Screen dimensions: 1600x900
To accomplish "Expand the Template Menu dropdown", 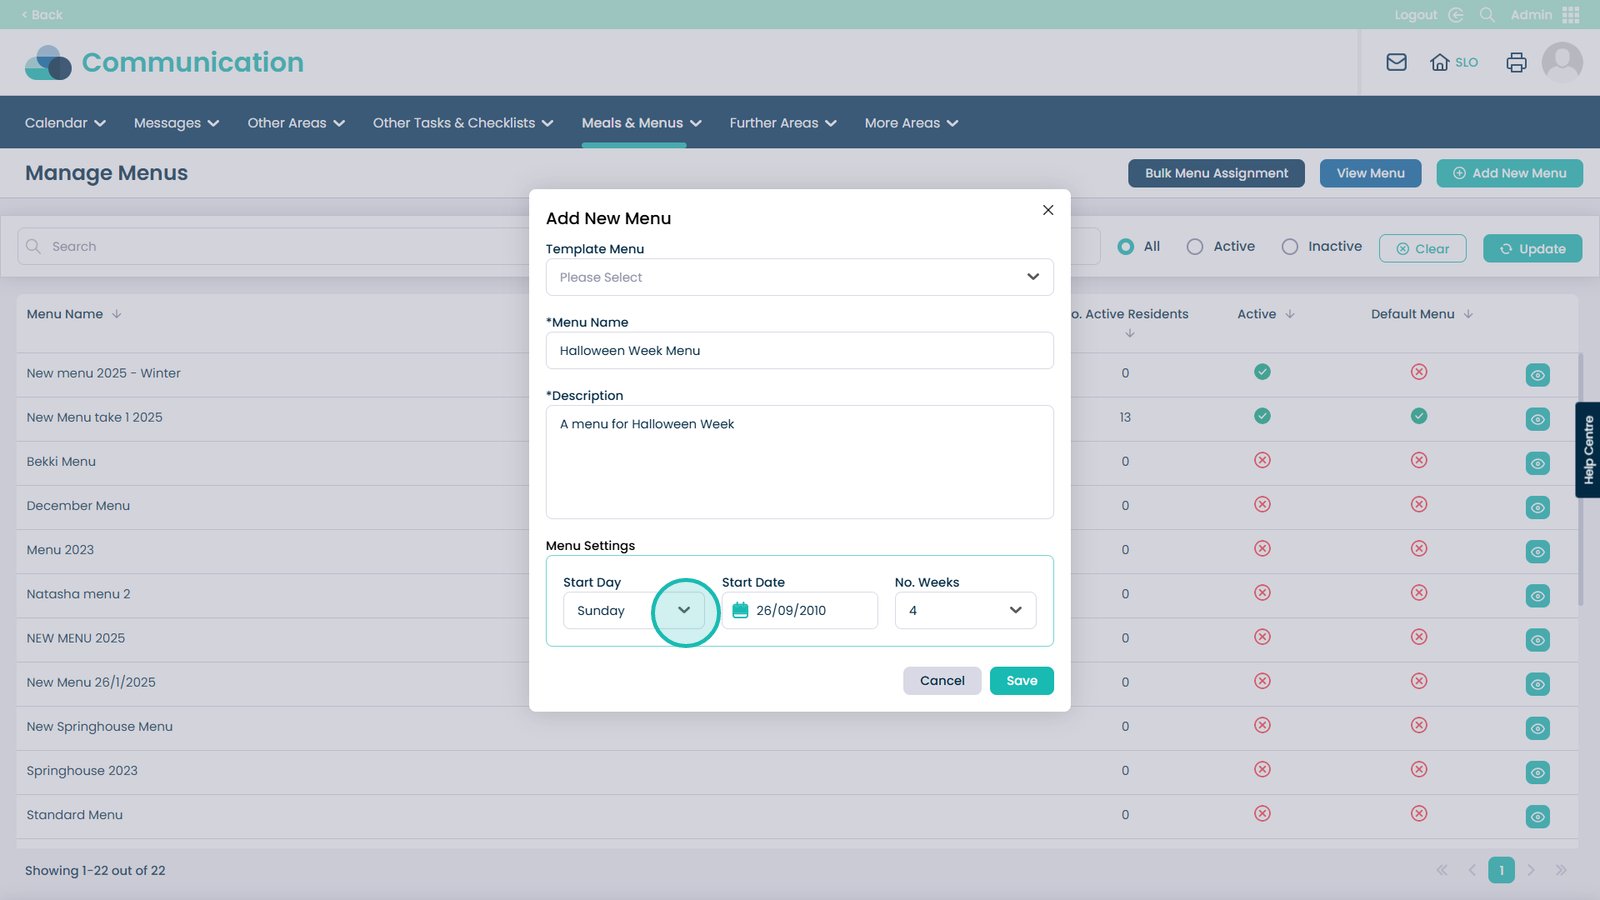I will tap(799, 277).
